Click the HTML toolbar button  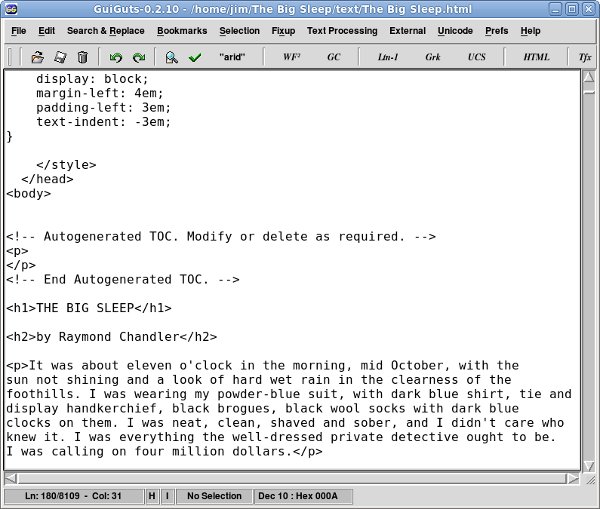tap(536, 57)
